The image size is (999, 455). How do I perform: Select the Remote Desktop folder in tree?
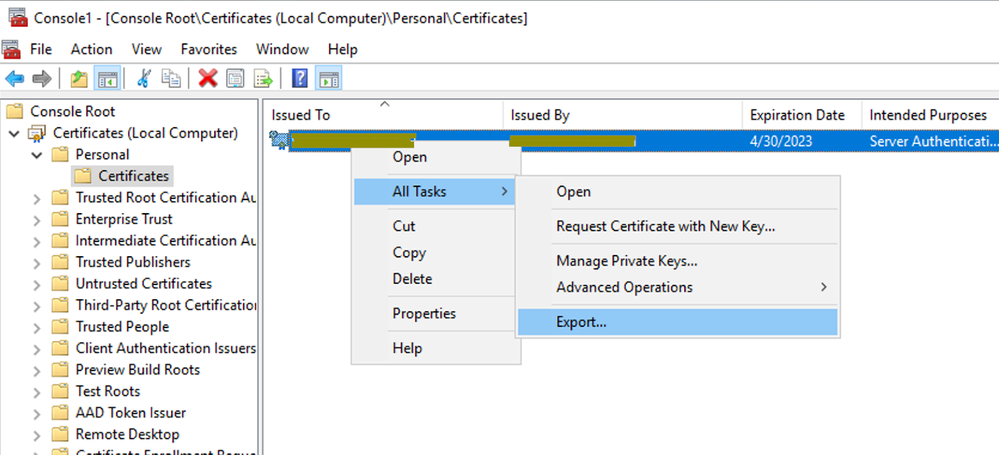[x=127, y=434]
